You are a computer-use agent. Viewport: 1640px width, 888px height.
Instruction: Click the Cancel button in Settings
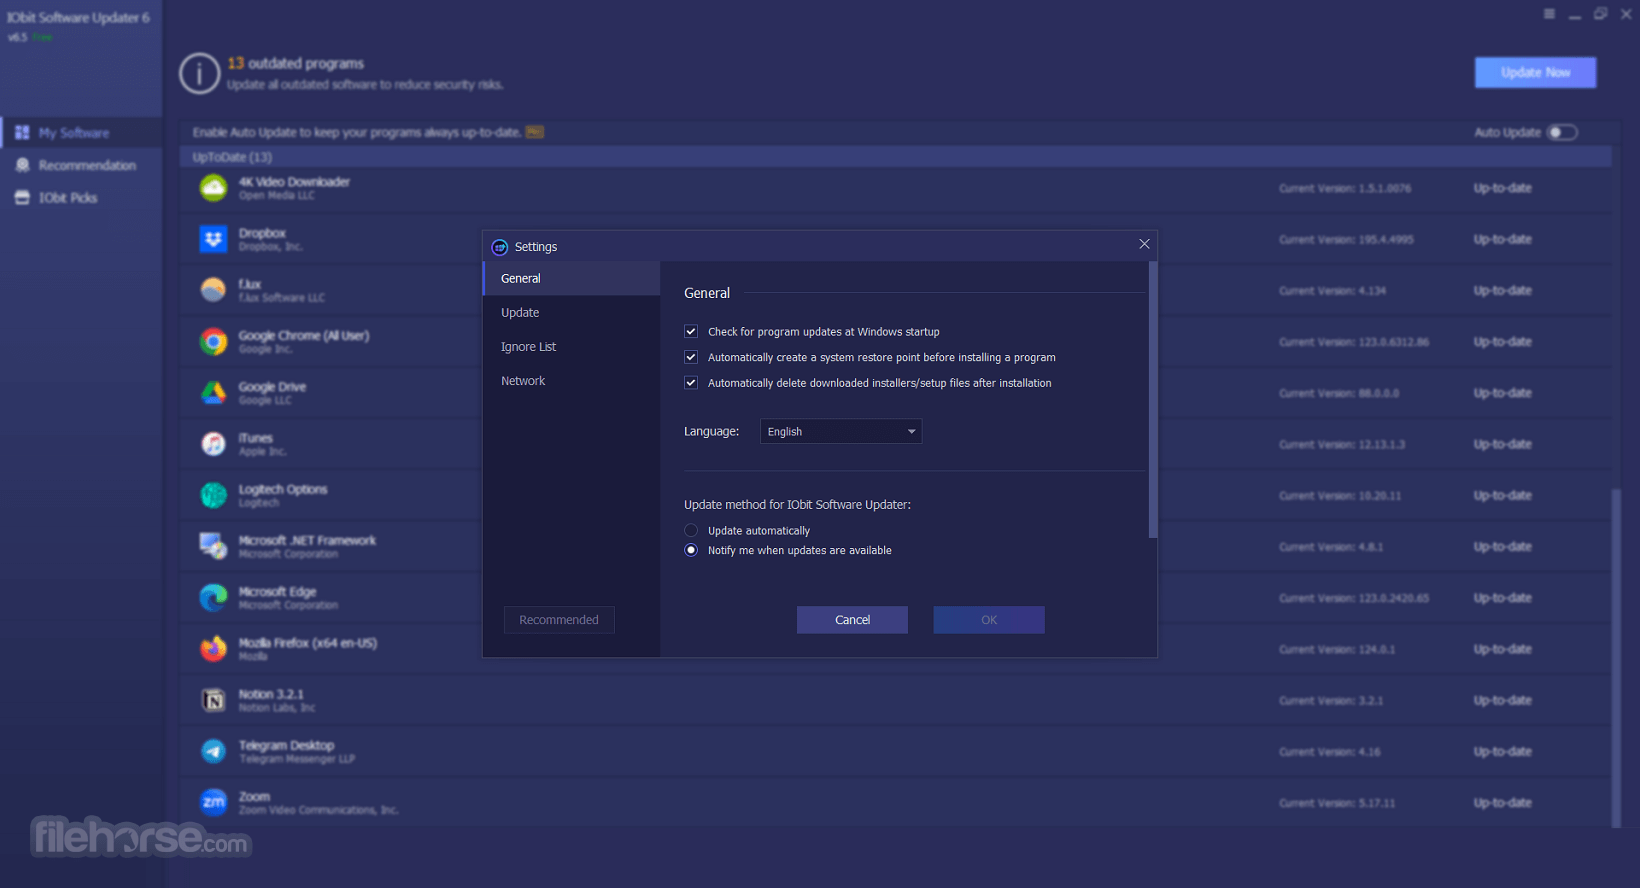click(852, 620)
